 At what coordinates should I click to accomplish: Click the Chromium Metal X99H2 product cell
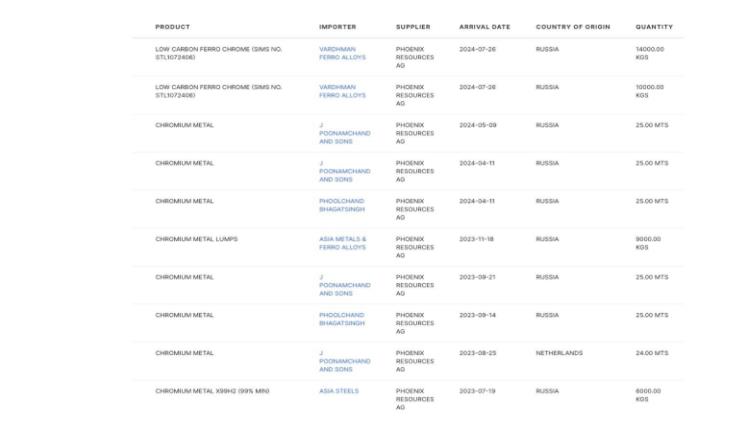click(211, 391)
